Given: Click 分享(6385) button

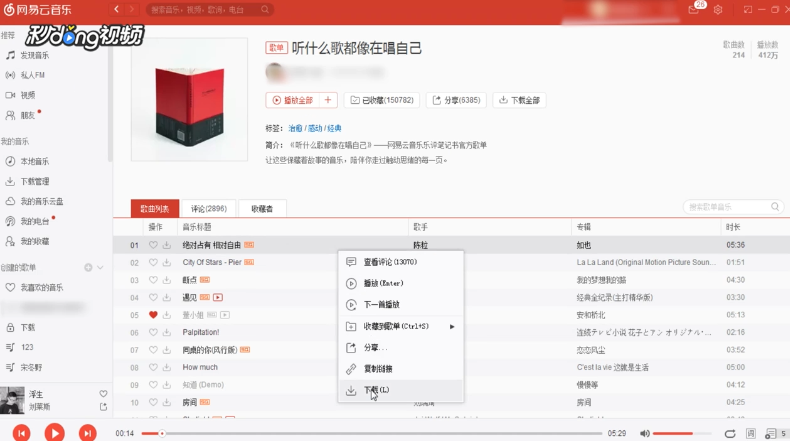Looking at the screenshot, I should coord(456,100).
